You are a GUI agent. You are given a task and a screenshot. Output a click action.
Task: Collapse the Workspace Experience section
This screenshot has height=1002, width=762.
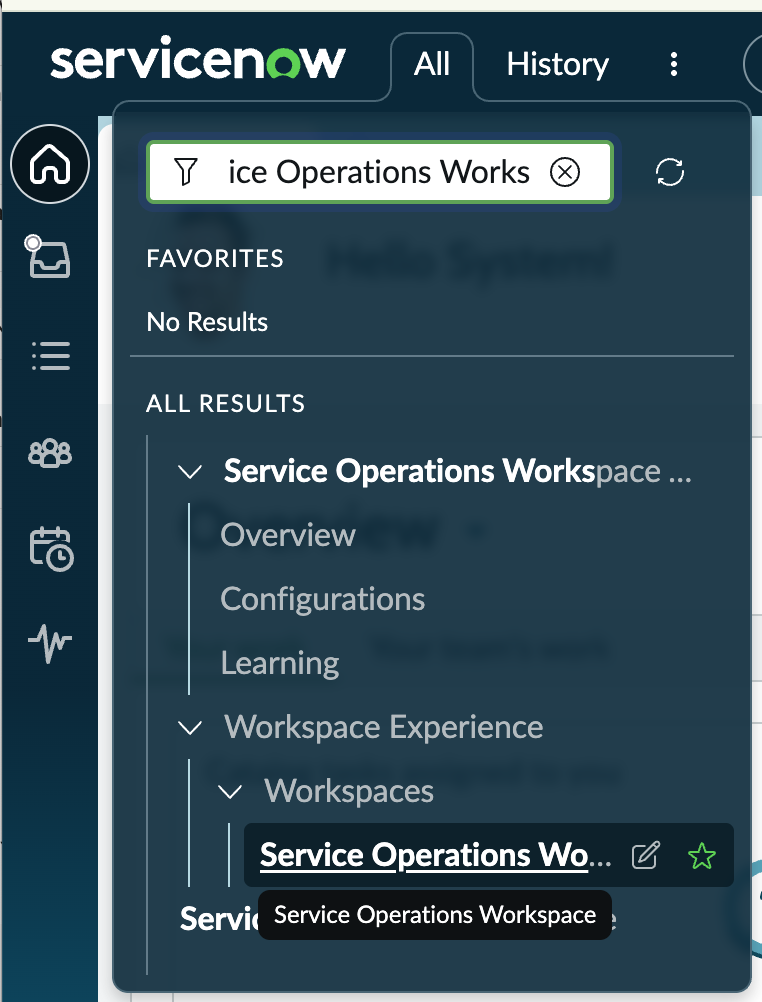(190, 727)
